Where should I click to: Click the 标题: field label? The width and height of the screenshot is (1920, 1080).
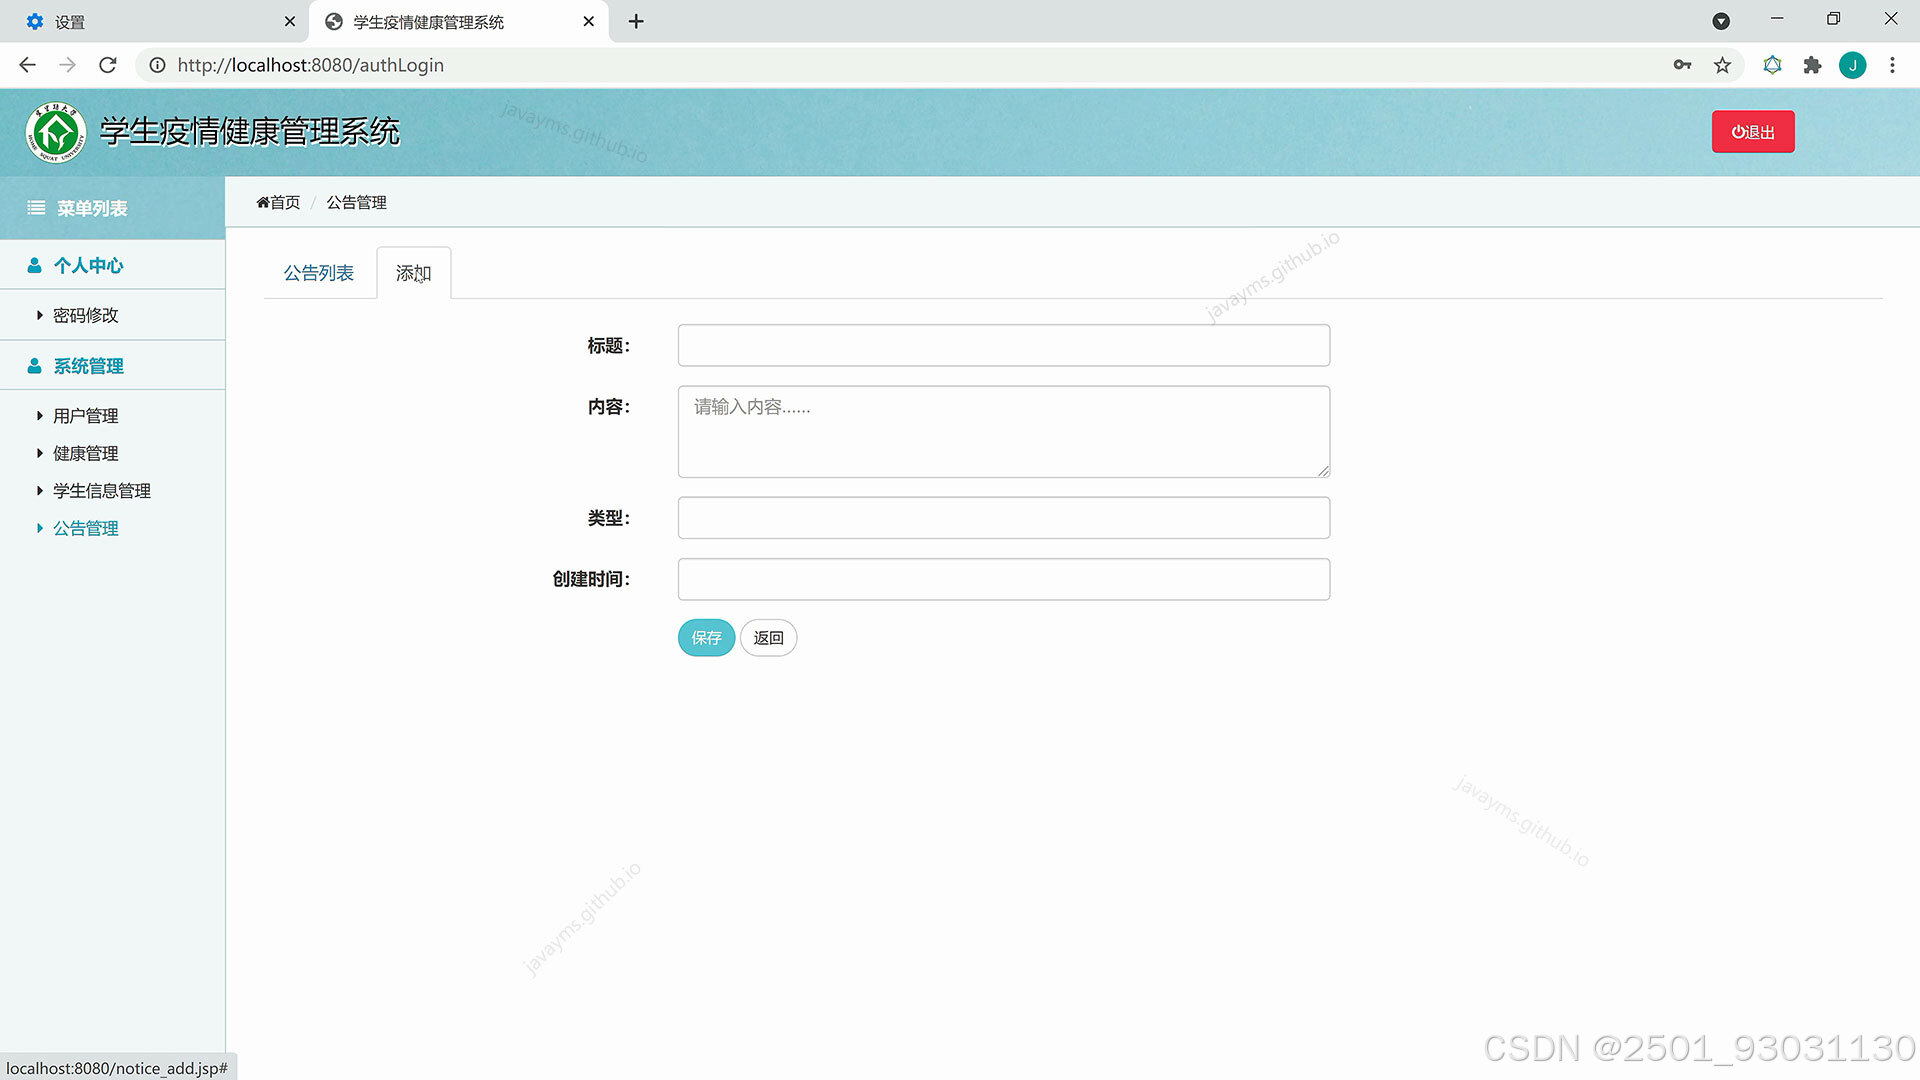[609, 345]
